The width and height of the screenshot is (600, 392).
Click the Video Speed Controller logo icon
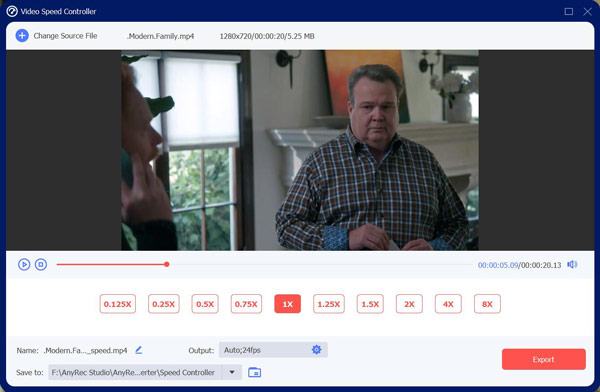pyautogui.click(x=12, y=11)
